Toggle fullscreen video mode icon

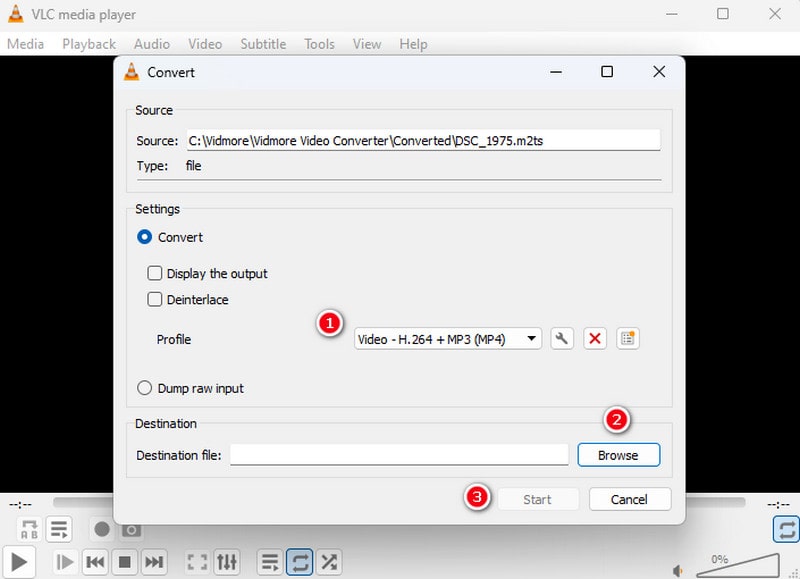tap(198, 562)
